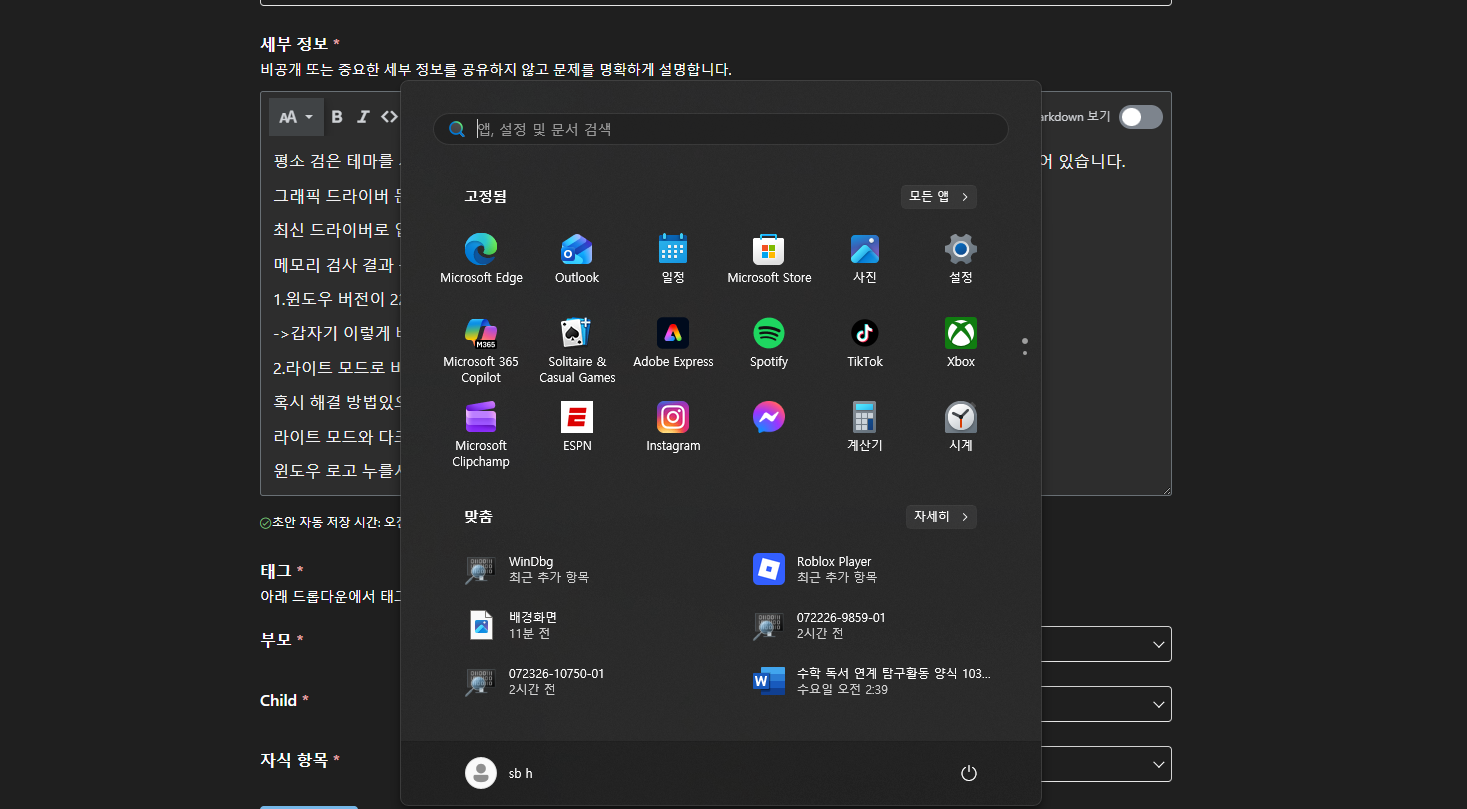The image size is (1467, 809).
Task: Open Microsoft Edge from pinned apps
Action: pyautogui.click(x=481, y=259)
